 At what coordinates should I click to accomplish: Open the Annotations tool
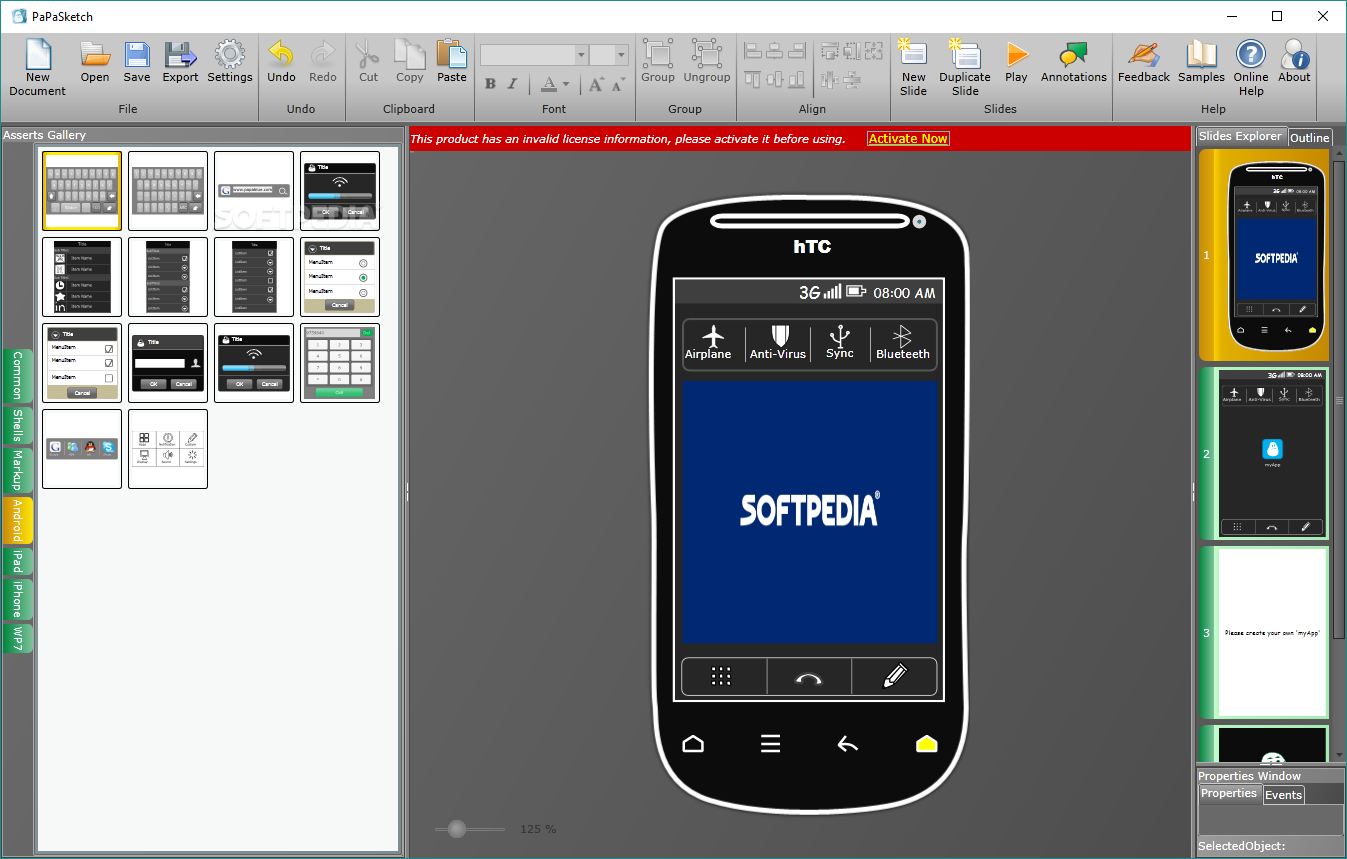(x=1074, y=62)
